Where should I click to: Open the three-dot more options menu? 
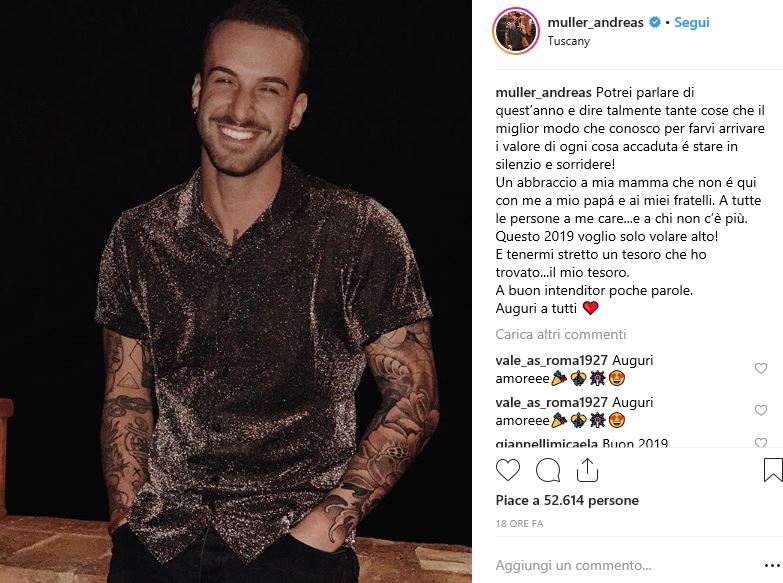point(772,566)
